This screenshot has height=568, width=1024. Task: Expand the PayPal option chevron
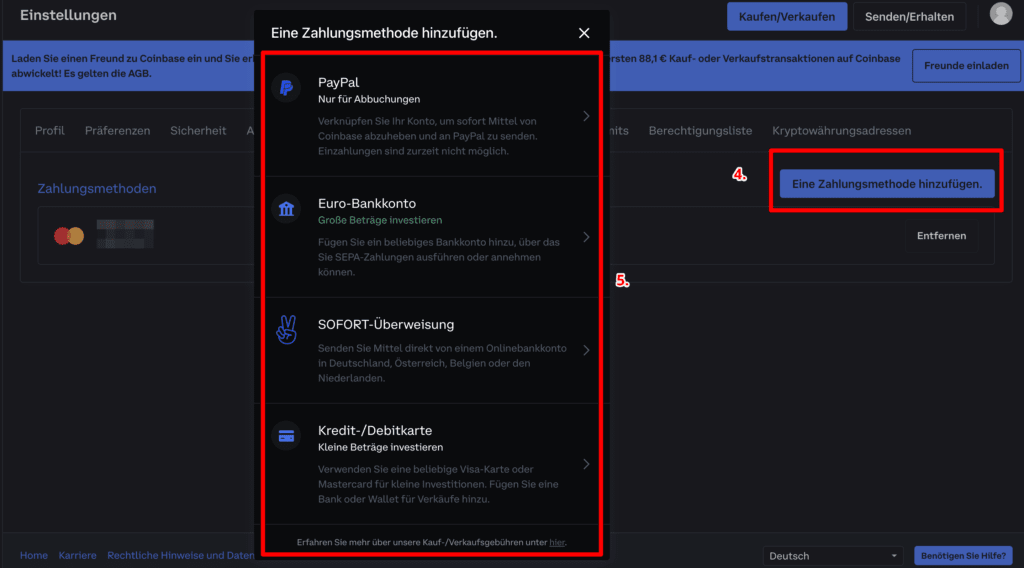tap(586, 116)
